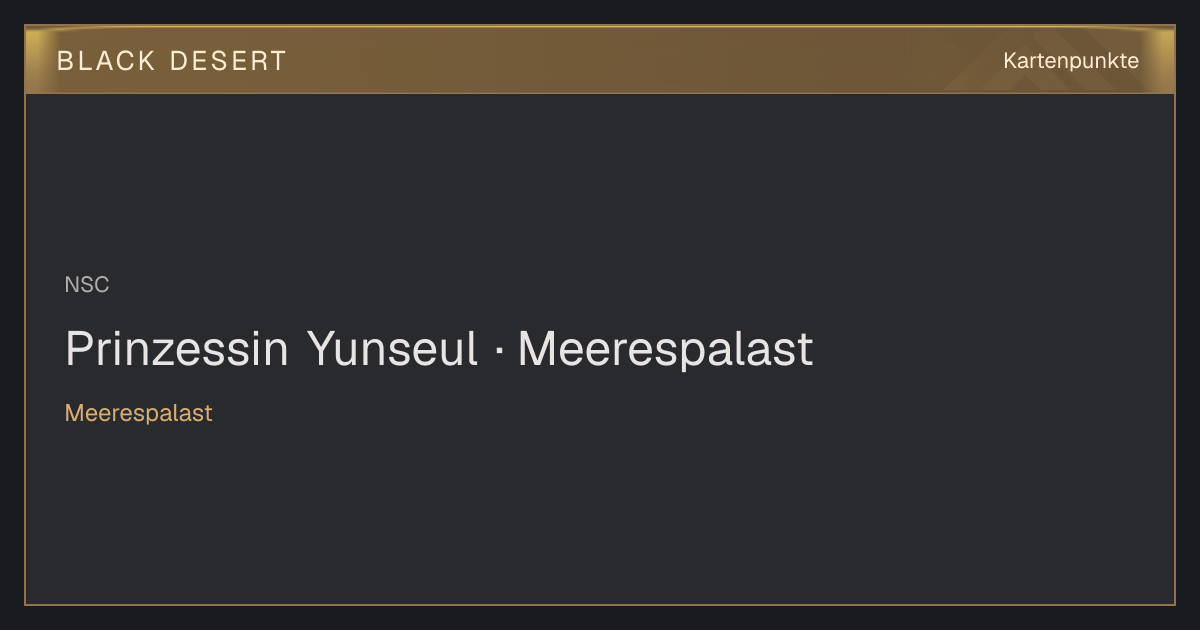The image size is (1200, 630).
Task: Select the NSC category label
Action: coord(87,285)
